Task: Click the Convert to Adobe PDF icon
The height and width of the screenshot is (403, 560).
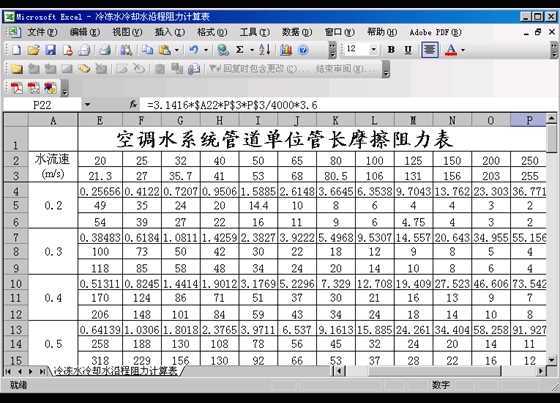Action: 16,88
